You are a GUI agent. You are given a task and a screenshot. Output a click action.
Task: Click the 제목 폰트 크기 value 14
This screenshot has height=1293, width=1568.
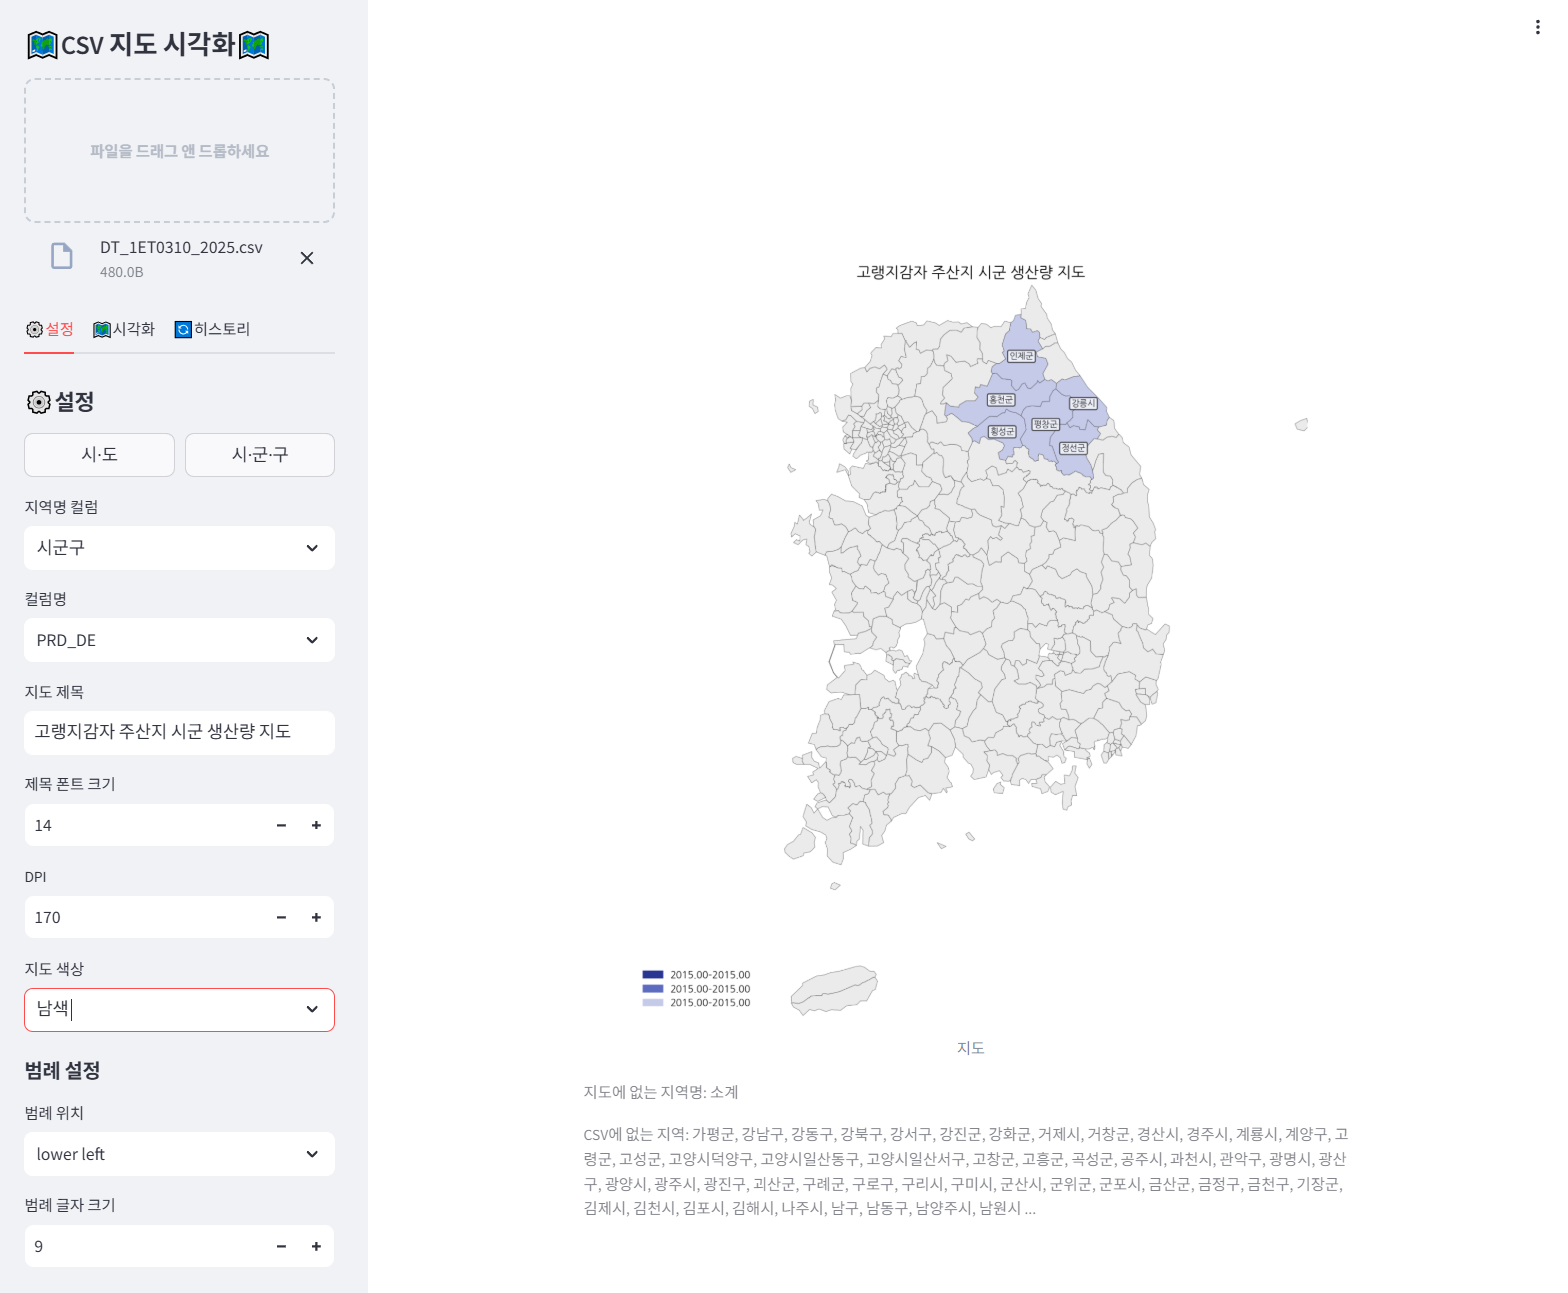point(145,825)
